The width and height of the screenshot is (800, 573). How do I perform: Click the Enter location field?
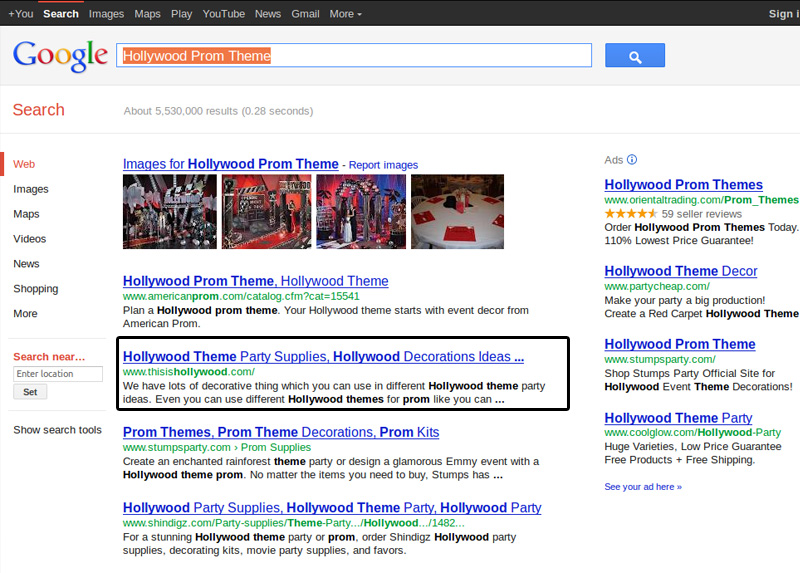click(58, 373)
